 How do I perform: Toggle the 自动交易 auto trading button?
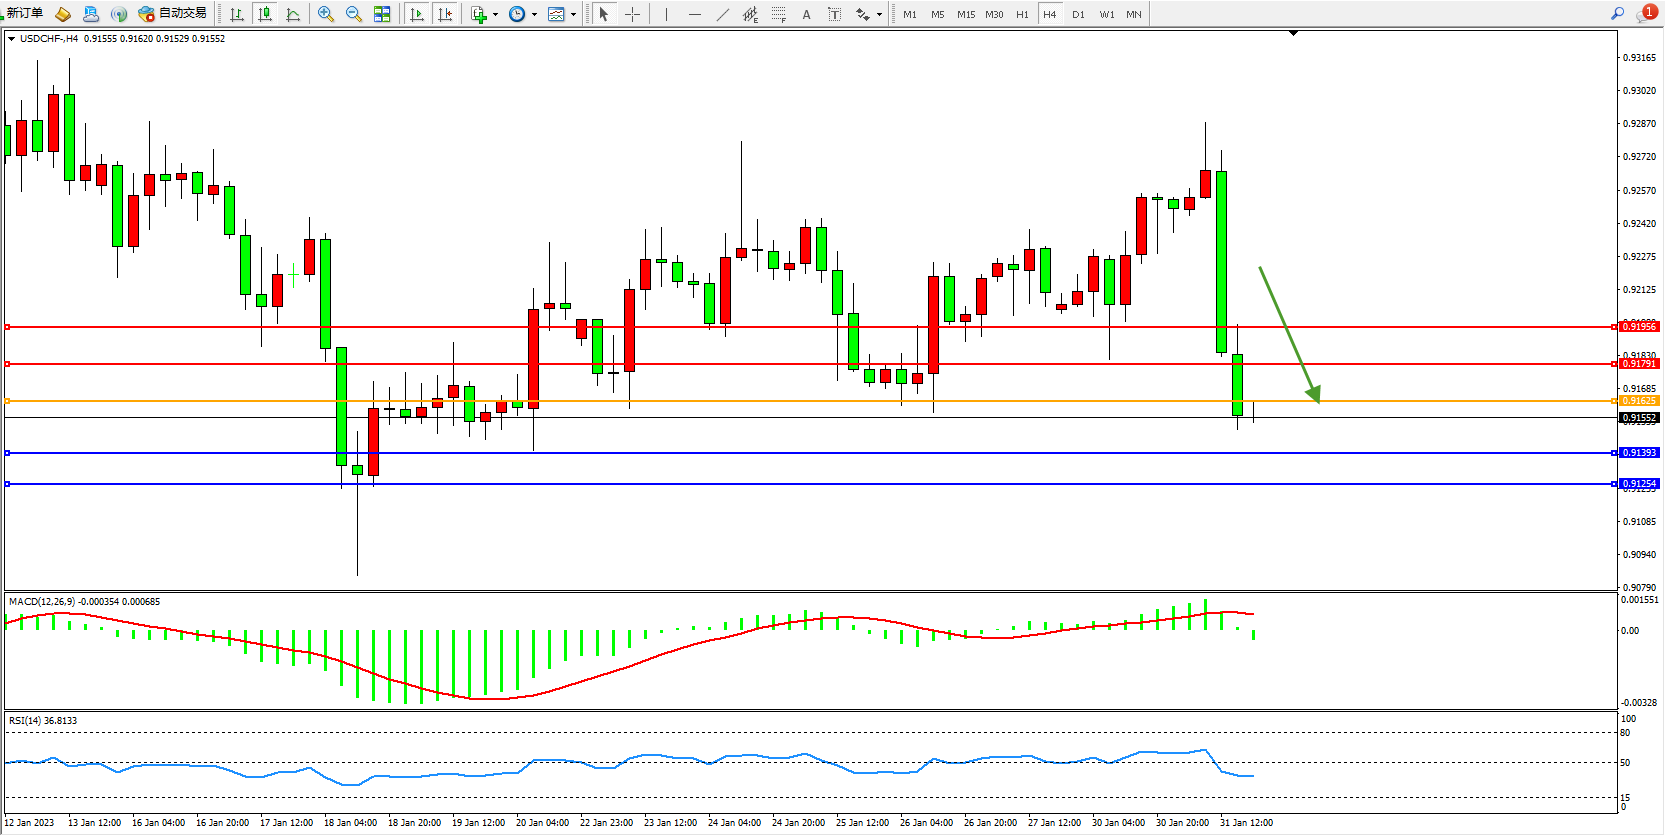tap(173, 13)
